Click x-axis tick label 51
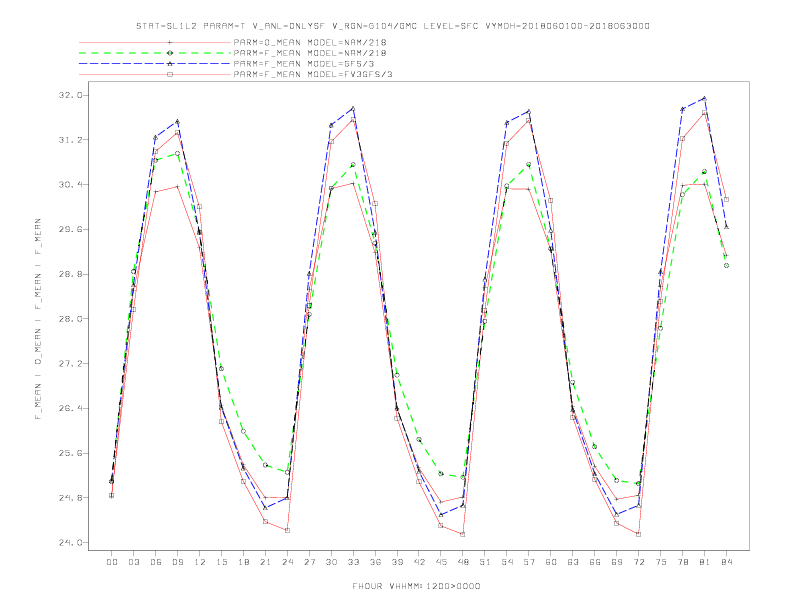The width and height of the screenshot is (792, 612). pyautogui.click(x=485, y=562)
